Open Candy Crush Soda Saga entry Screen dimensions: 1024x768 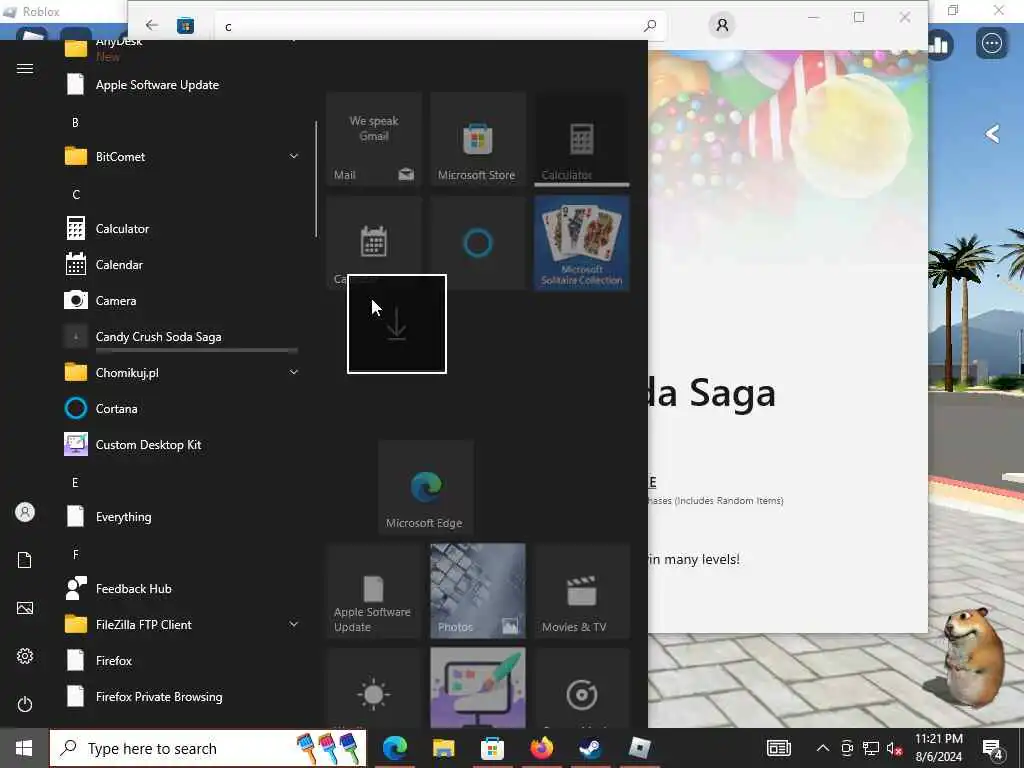click(182, 337)
